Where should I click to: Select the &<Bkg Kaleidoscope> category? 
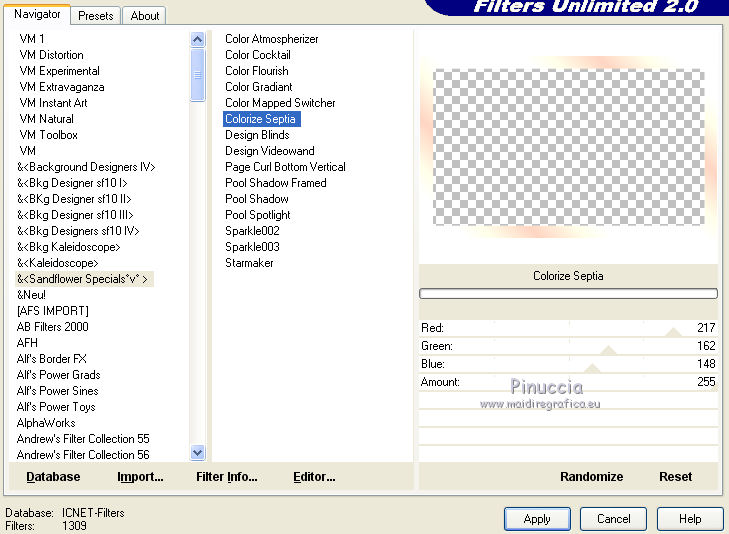69,247
